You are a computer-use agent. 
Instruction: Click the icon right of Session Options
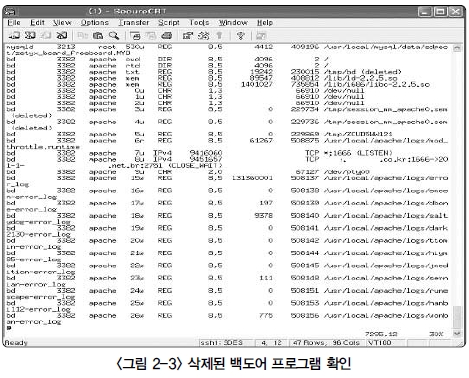[204, 35]
